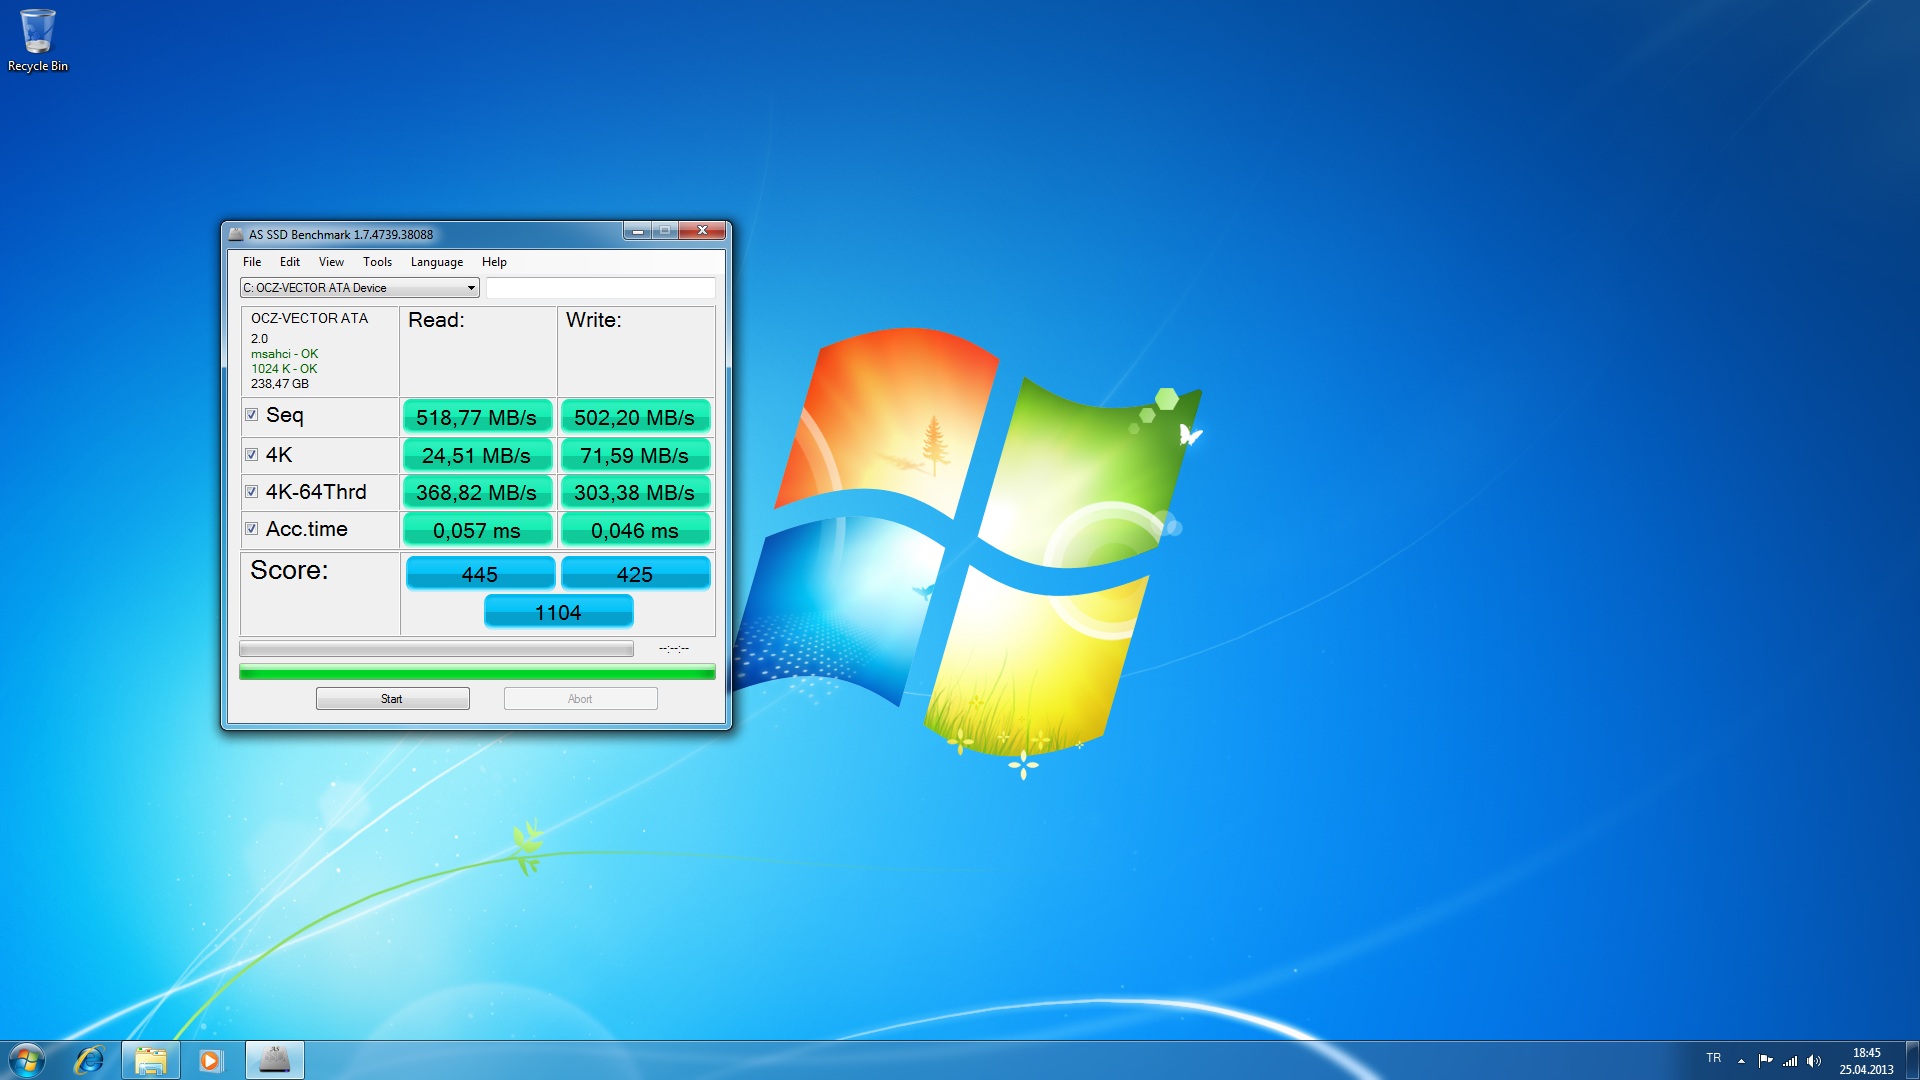Click the gray current-test progress bar

[x=436, y=649]
